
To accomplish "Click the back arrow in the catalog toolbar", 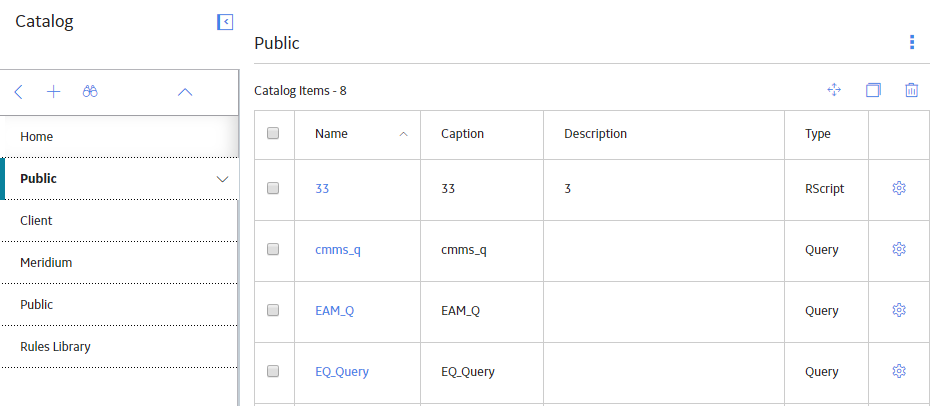I will point(19,92).
